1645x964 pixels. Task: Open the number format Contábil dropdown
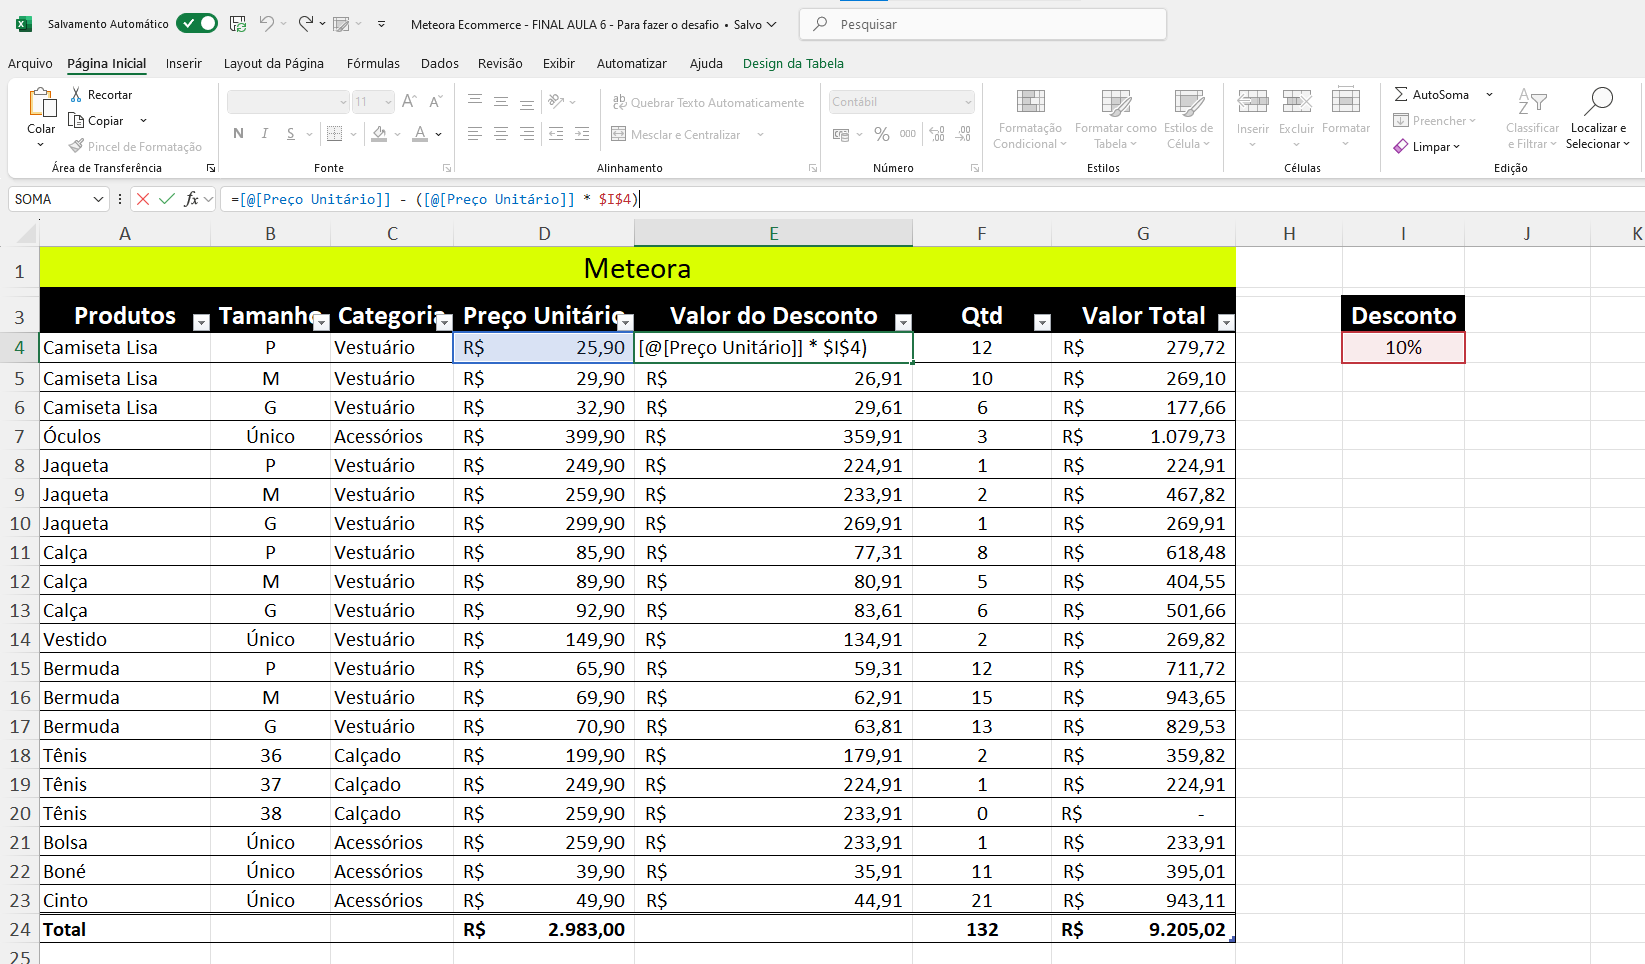point(968,102)
